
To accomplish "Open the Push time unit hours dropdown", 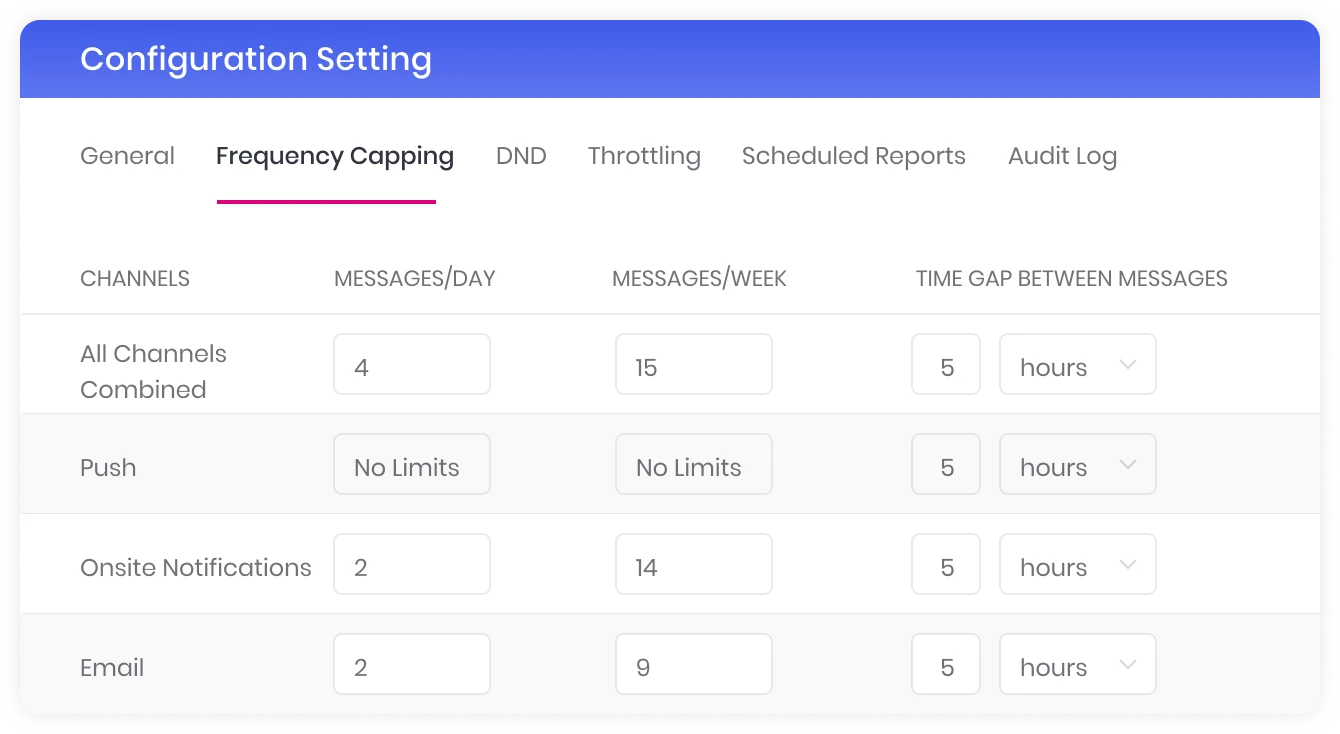I will (x=1078, y=465).
